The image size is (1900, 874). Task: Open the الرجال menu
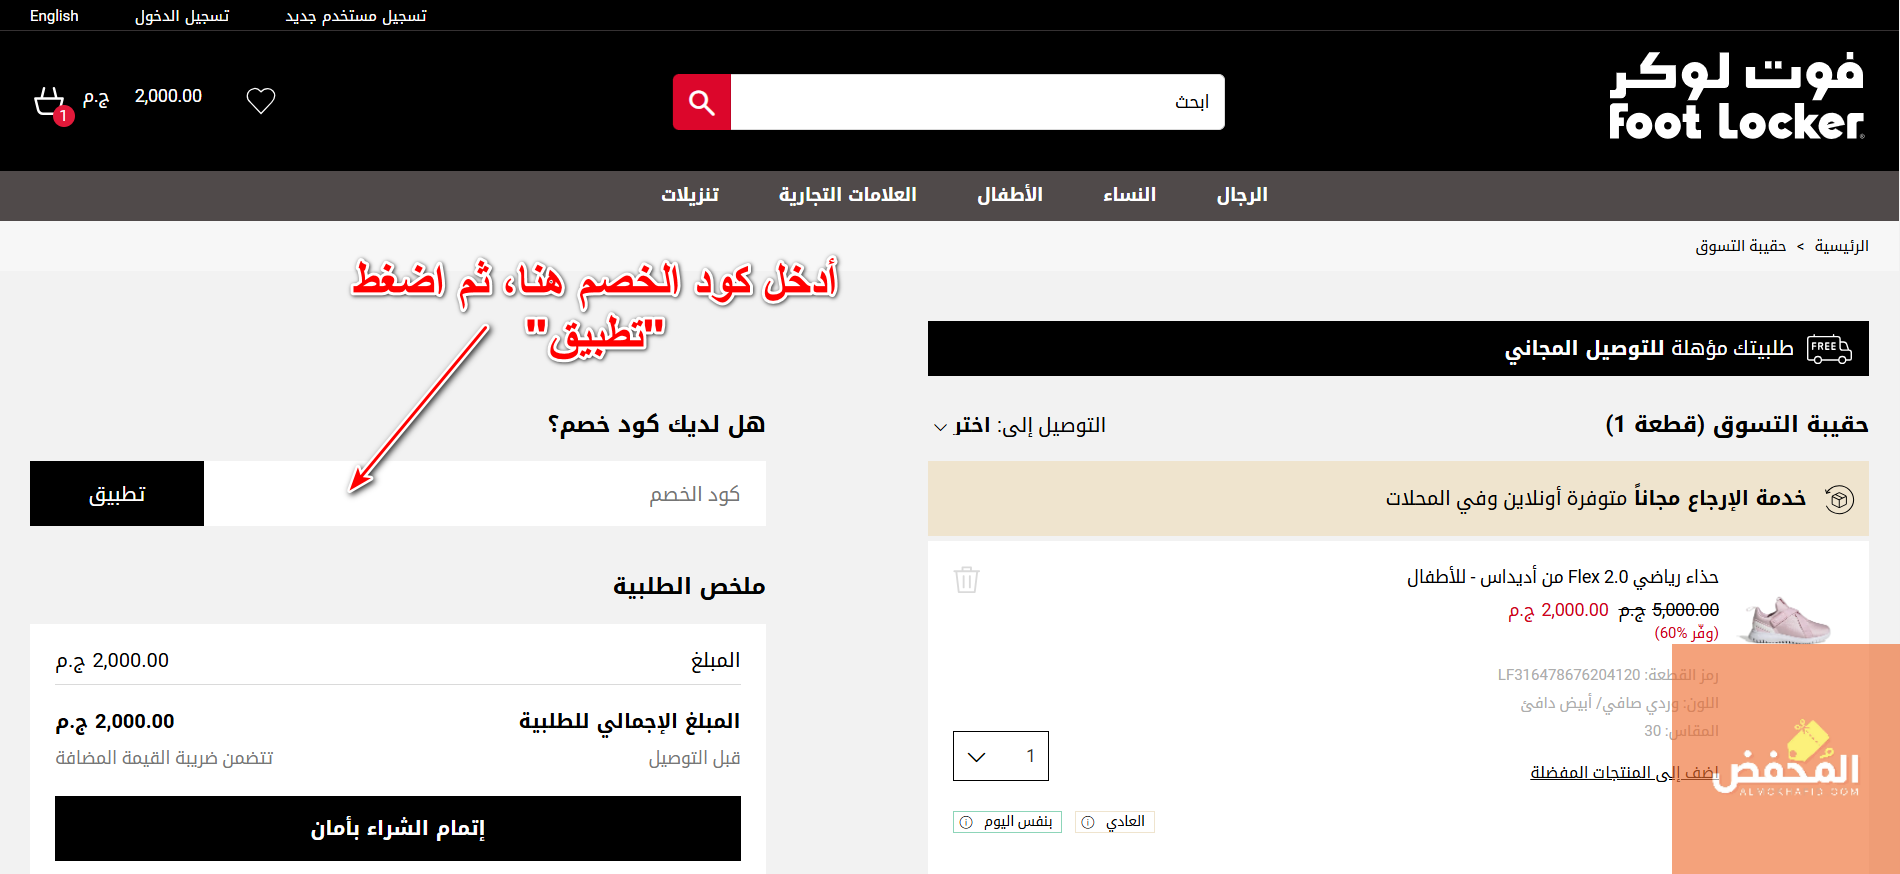pos(1241,195)
